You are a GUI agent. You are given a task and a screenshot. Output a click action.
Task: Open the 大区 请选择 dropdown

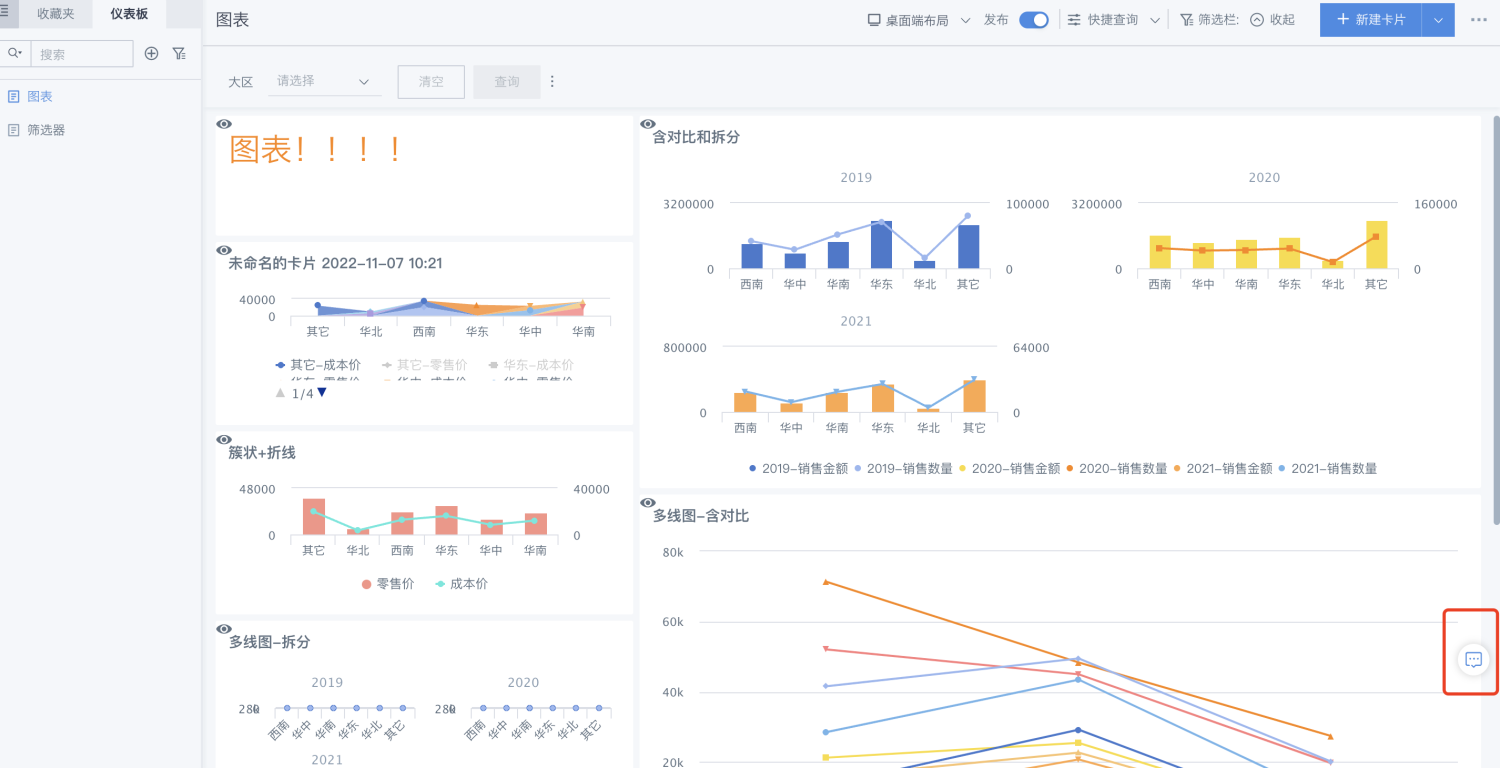(324, 81)
